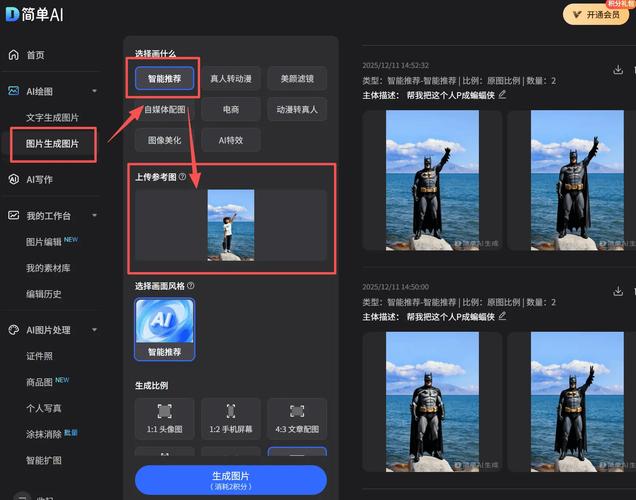Collapse the AI图片处理 menu arrow
636x500 pixels.
(x=94, y=330)
